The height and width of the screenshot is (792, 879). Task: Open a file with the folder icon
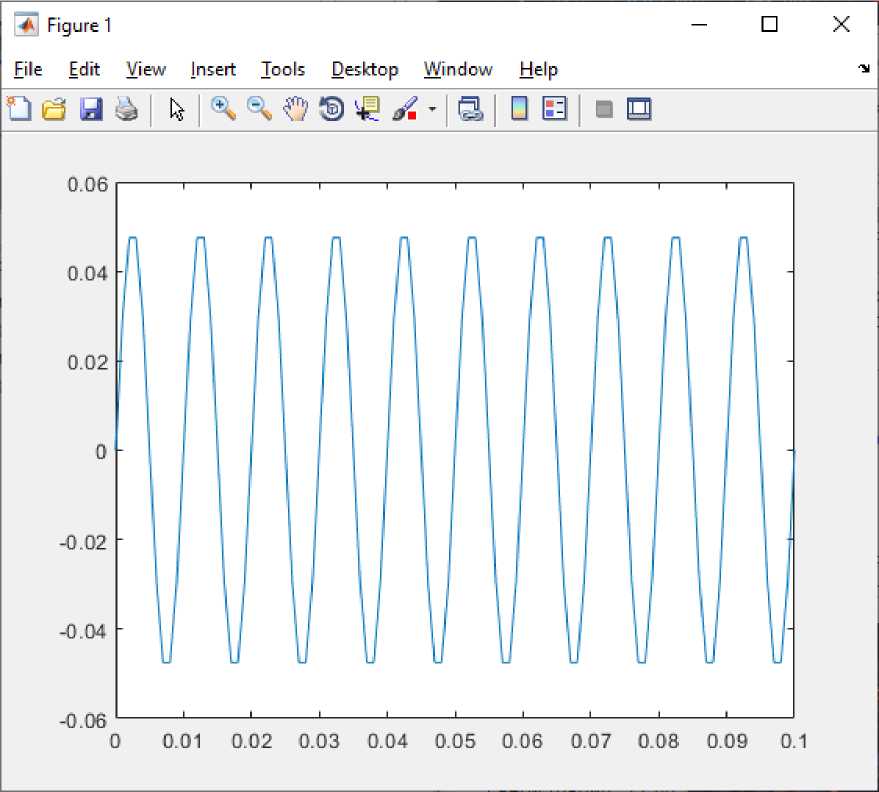[54, 109]
